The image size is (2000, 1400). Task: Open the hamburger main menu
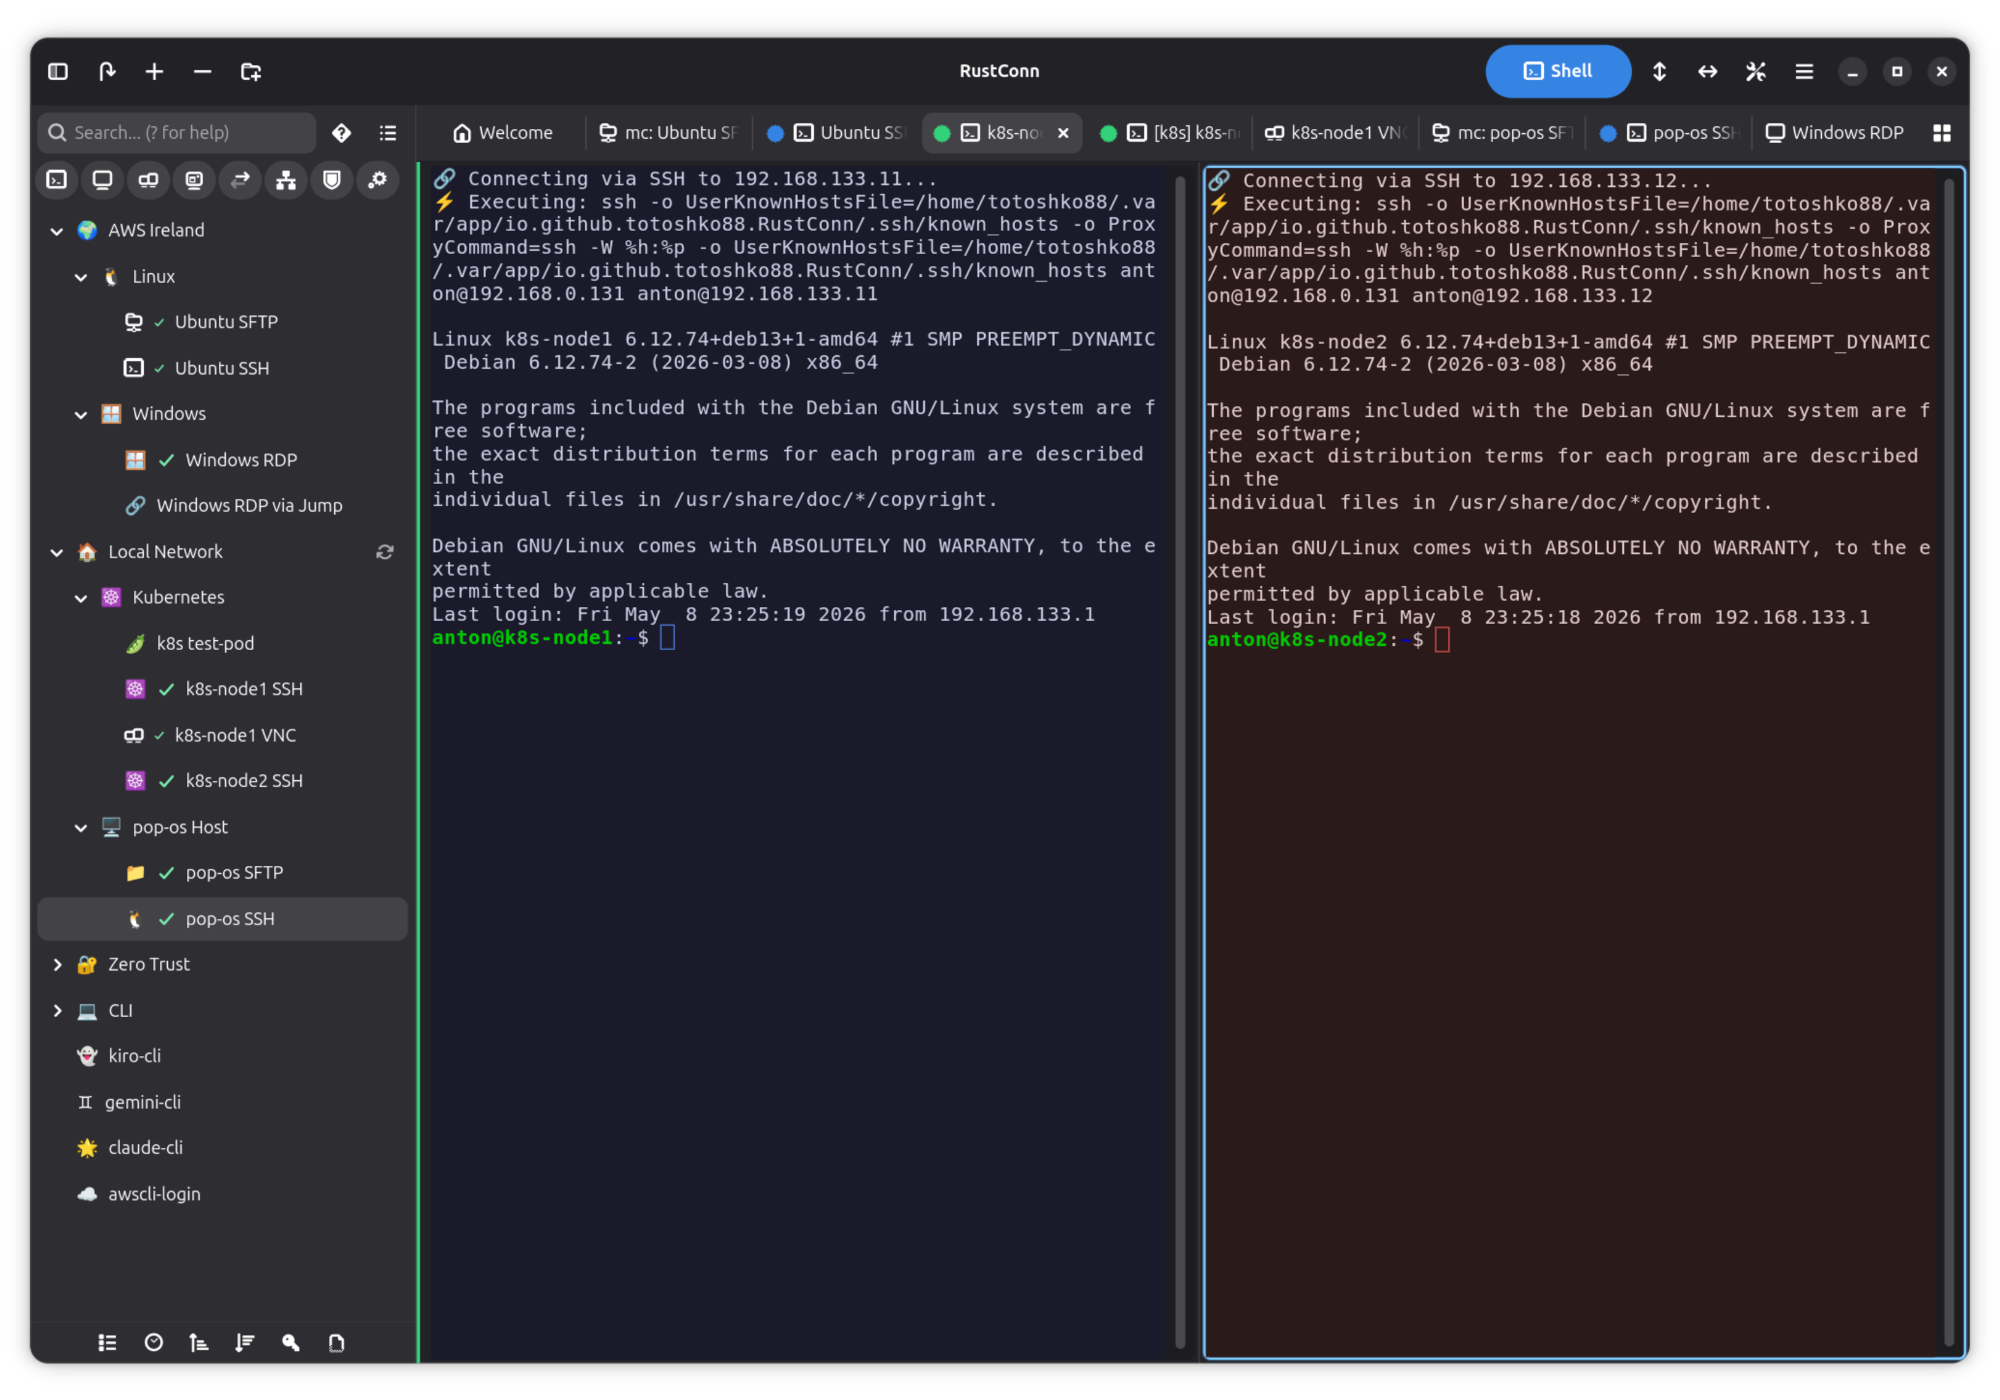point(1804,71)
